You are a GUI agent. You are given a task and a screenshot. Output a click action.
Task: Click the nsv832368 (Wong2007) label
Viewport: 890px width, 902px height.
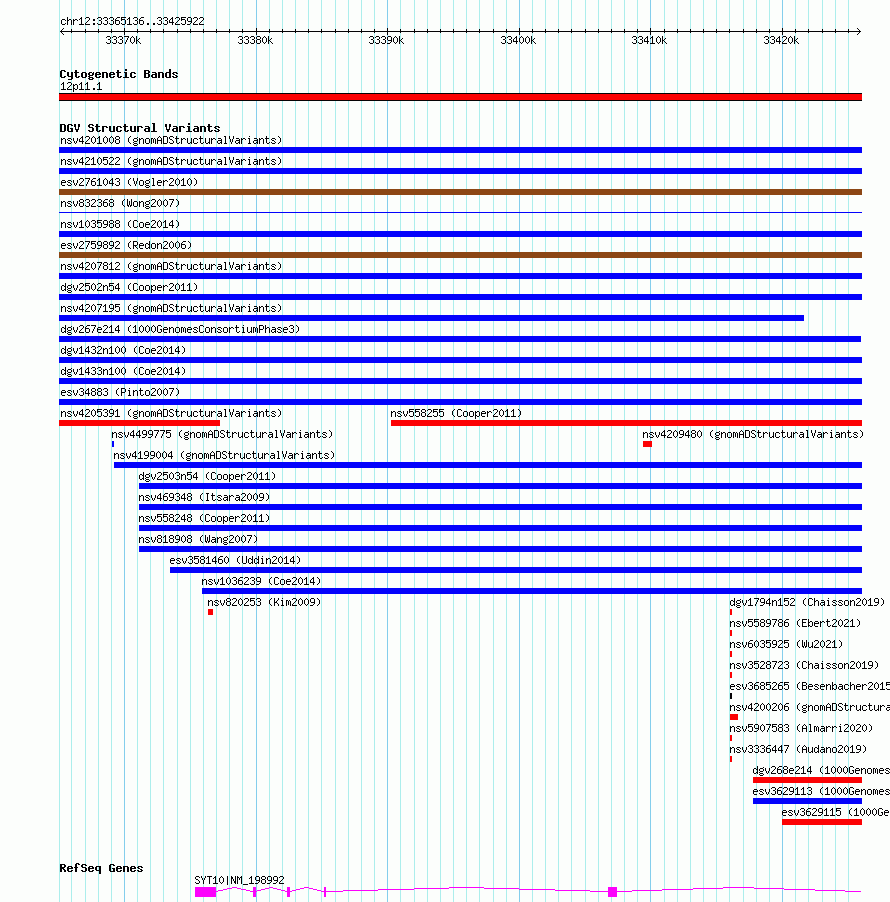(120, 203)
